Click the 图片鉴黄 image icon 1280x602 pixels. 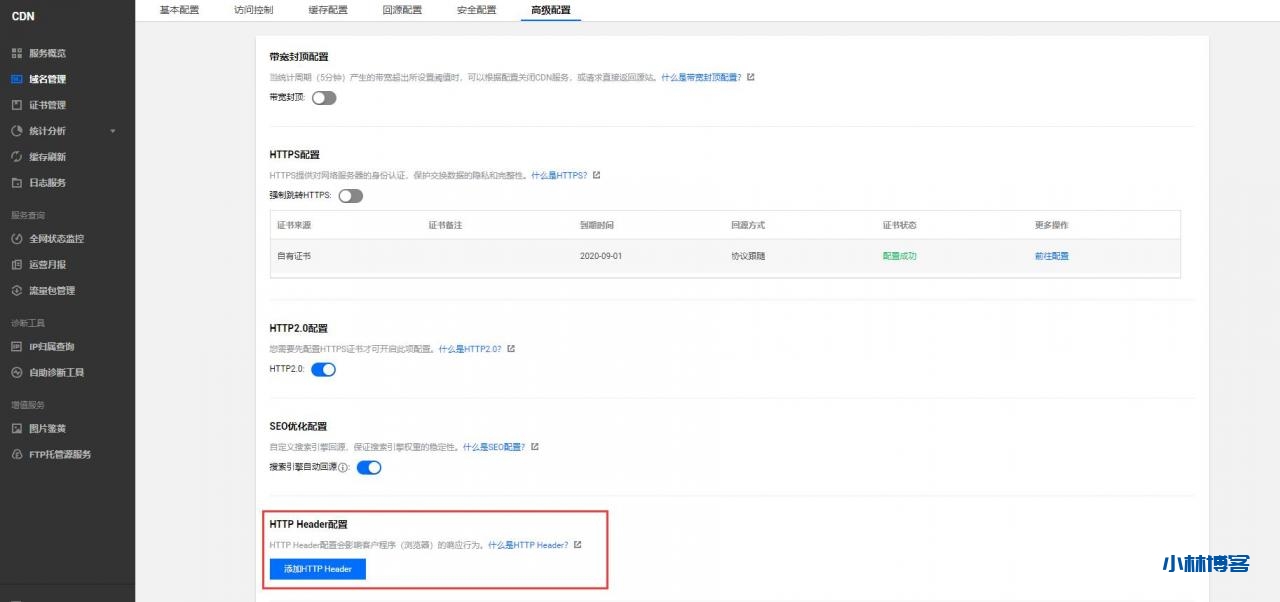tap(17, 429)
